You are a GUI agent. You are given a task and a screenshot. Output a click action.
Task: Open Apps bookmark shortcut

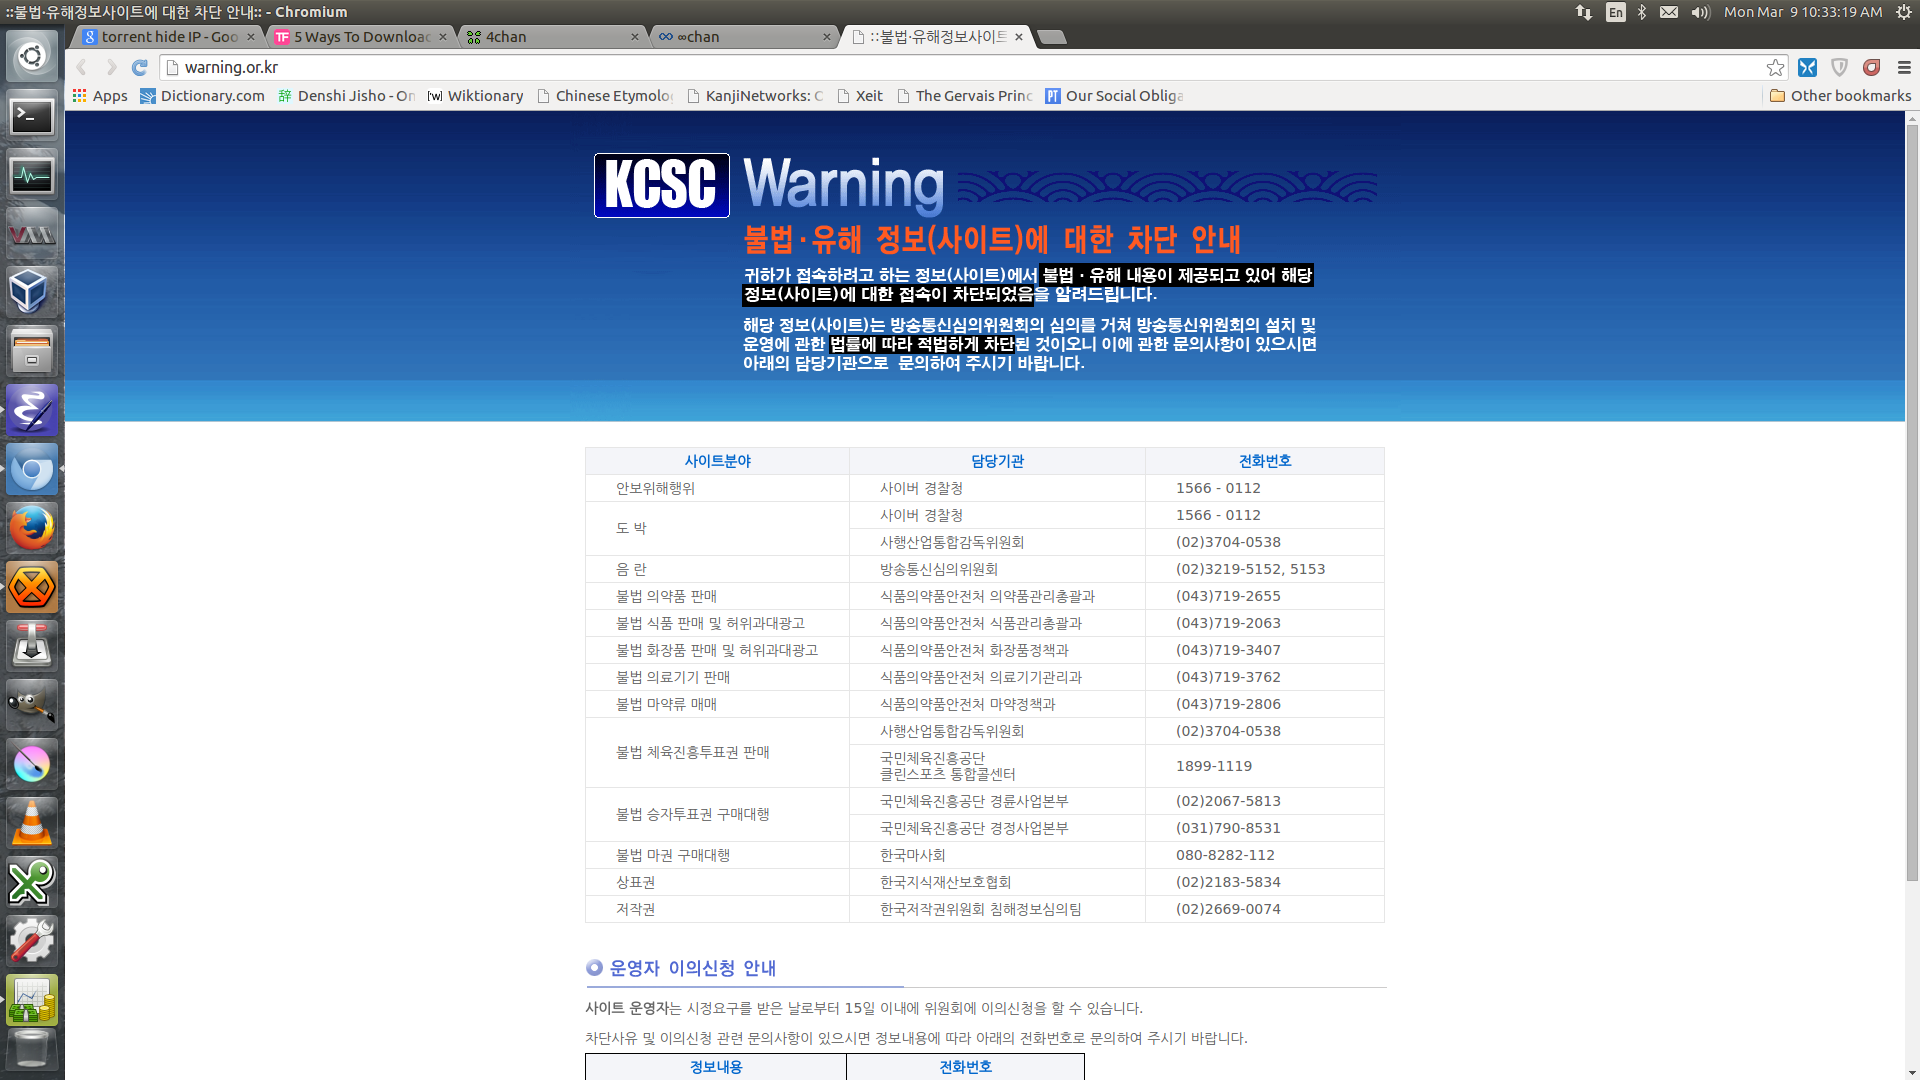point(100,96)
